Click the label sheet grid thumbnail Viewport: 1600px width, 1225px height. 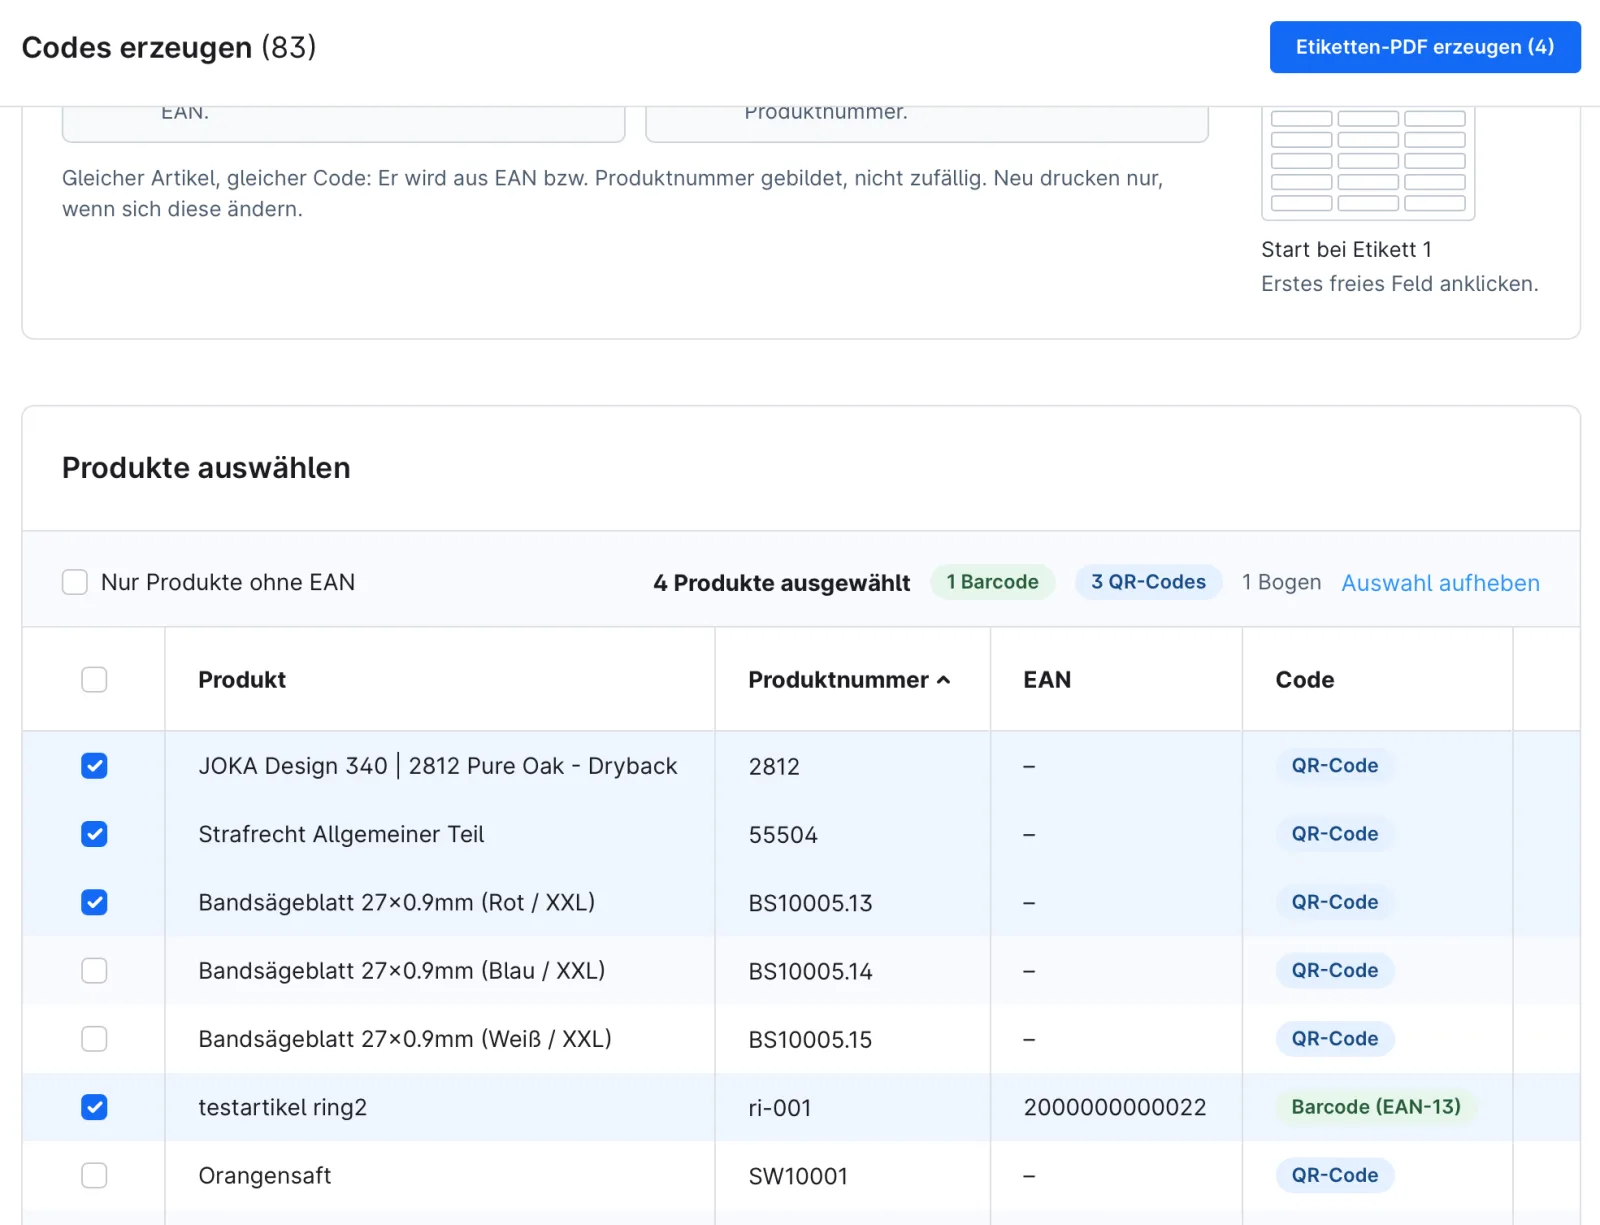1368,162
